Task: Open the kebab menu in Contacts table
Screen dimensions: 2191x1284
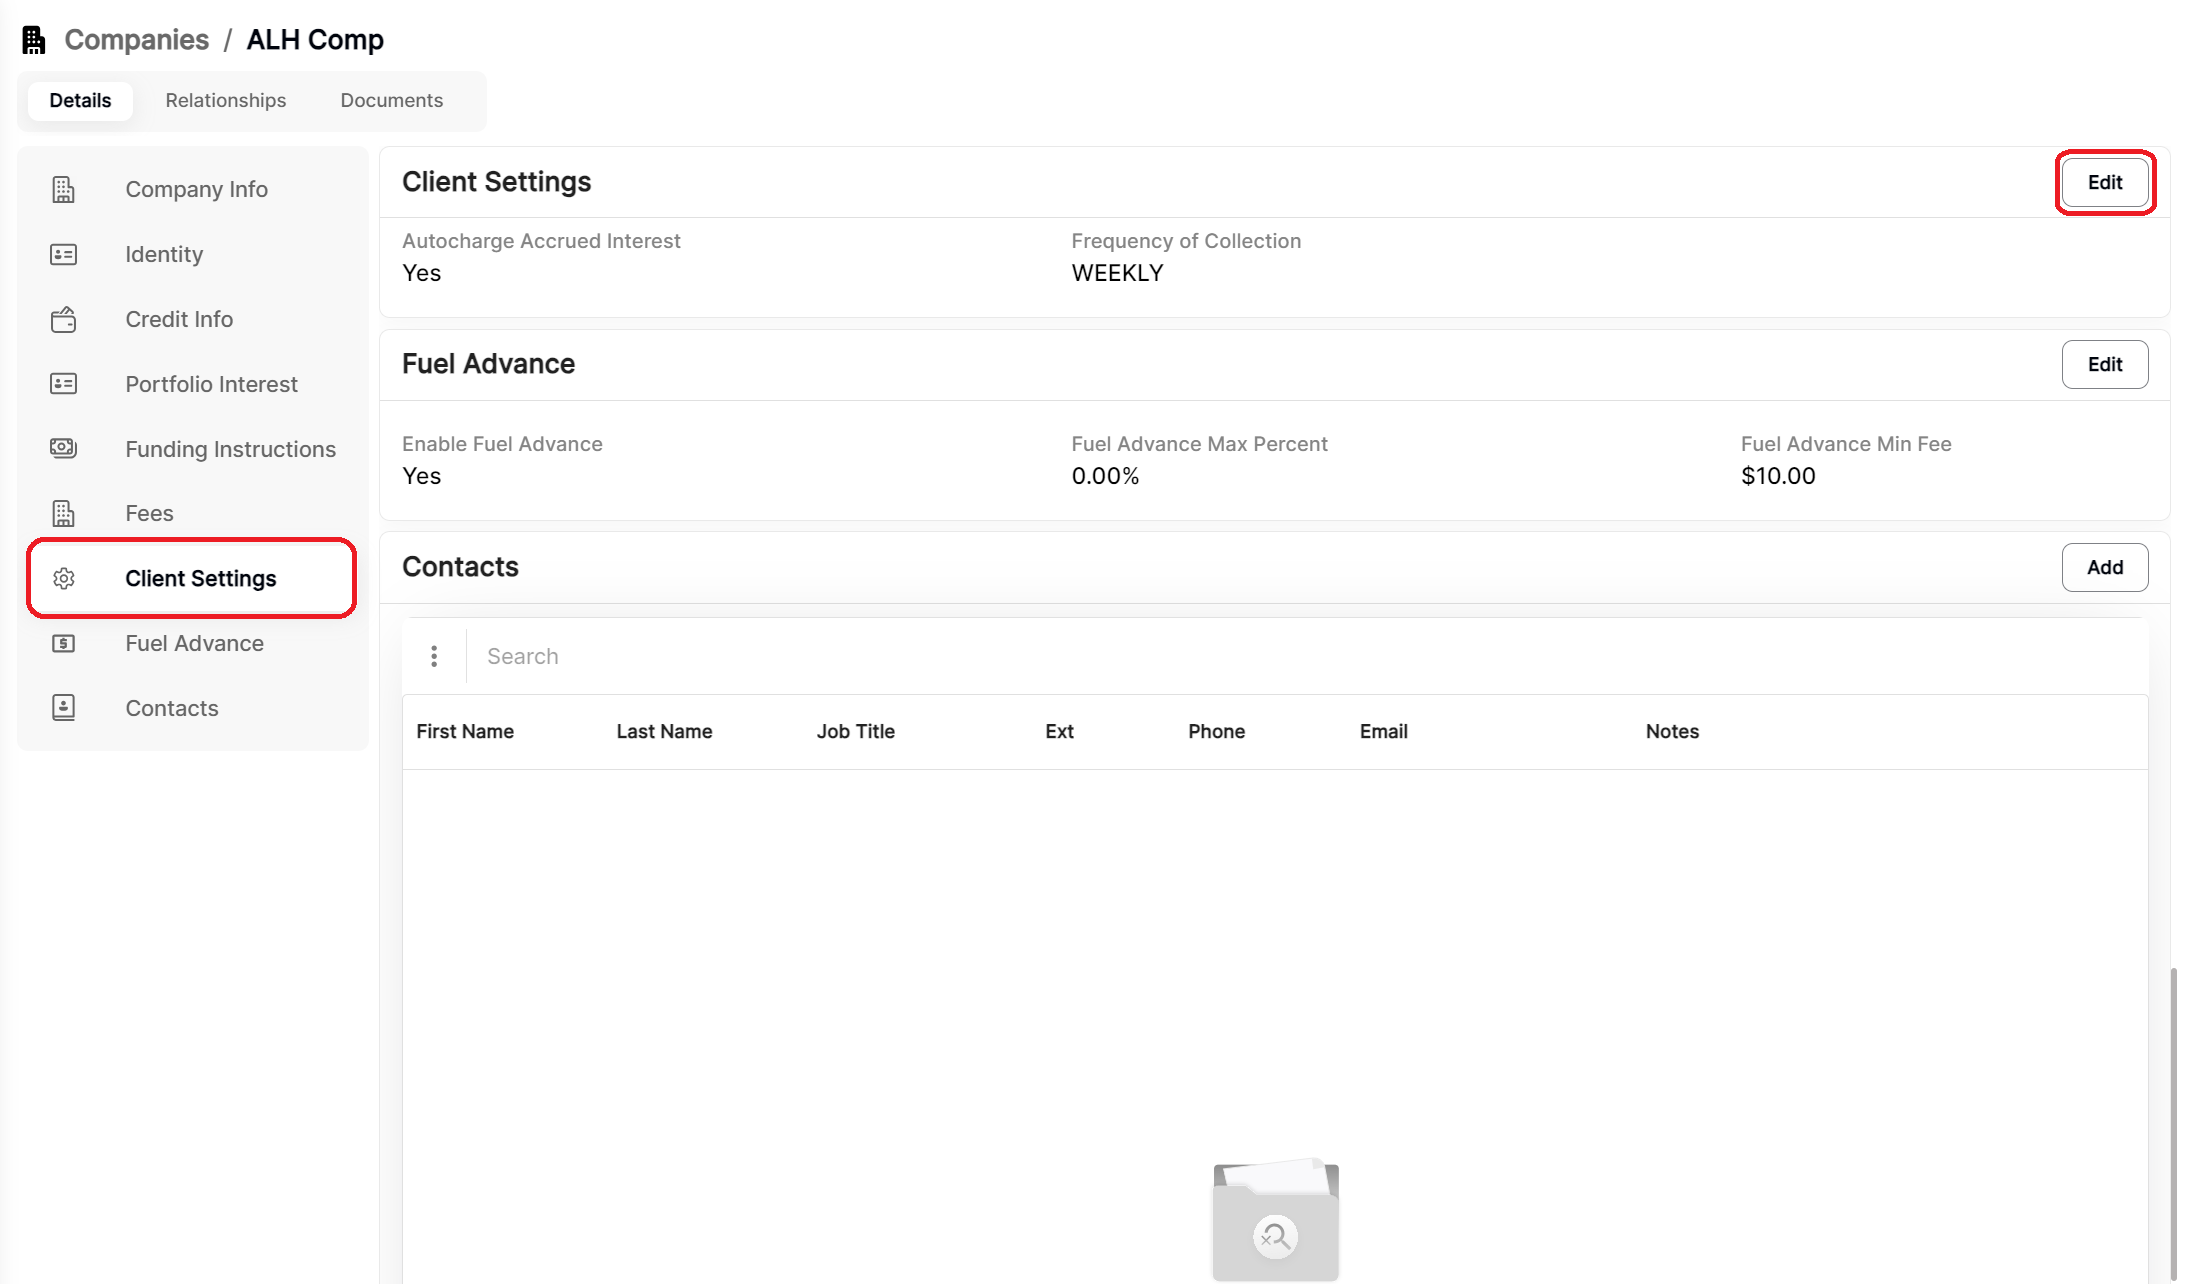Action: (434, 656)
